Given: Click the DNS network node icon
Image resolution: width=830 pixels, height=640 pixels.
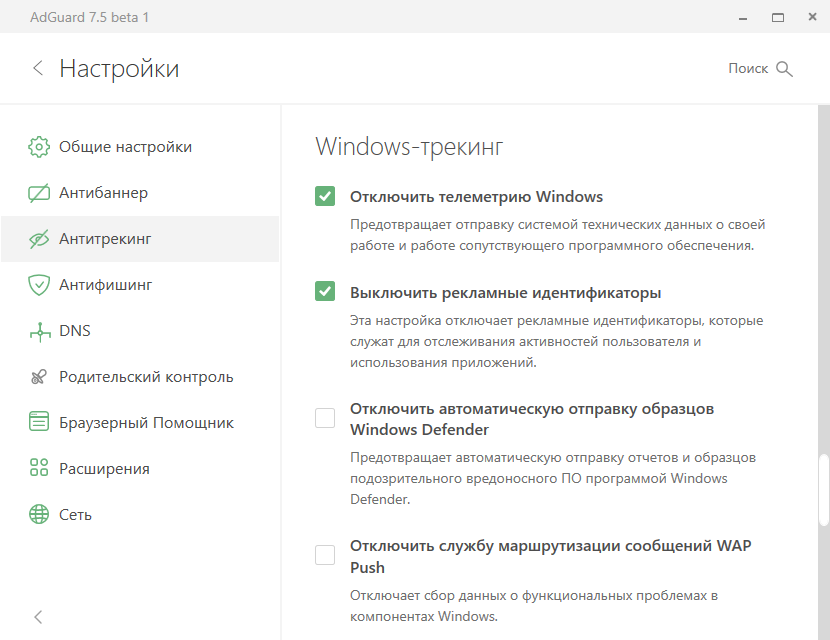Looking at the screenshot, I should [x=40, y=331].
